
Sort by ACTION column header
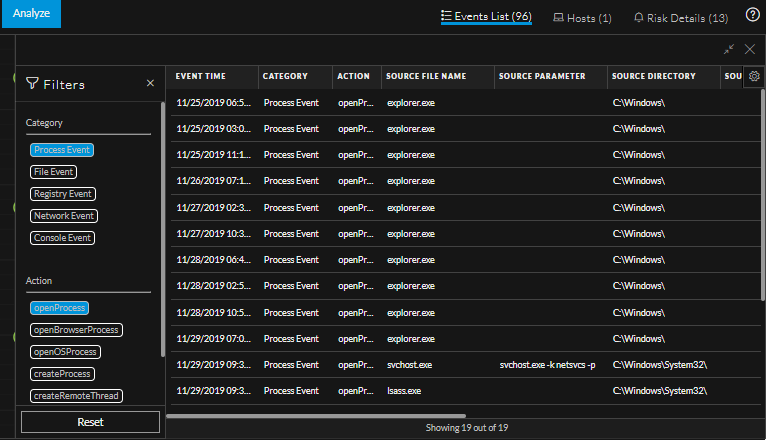354,76
